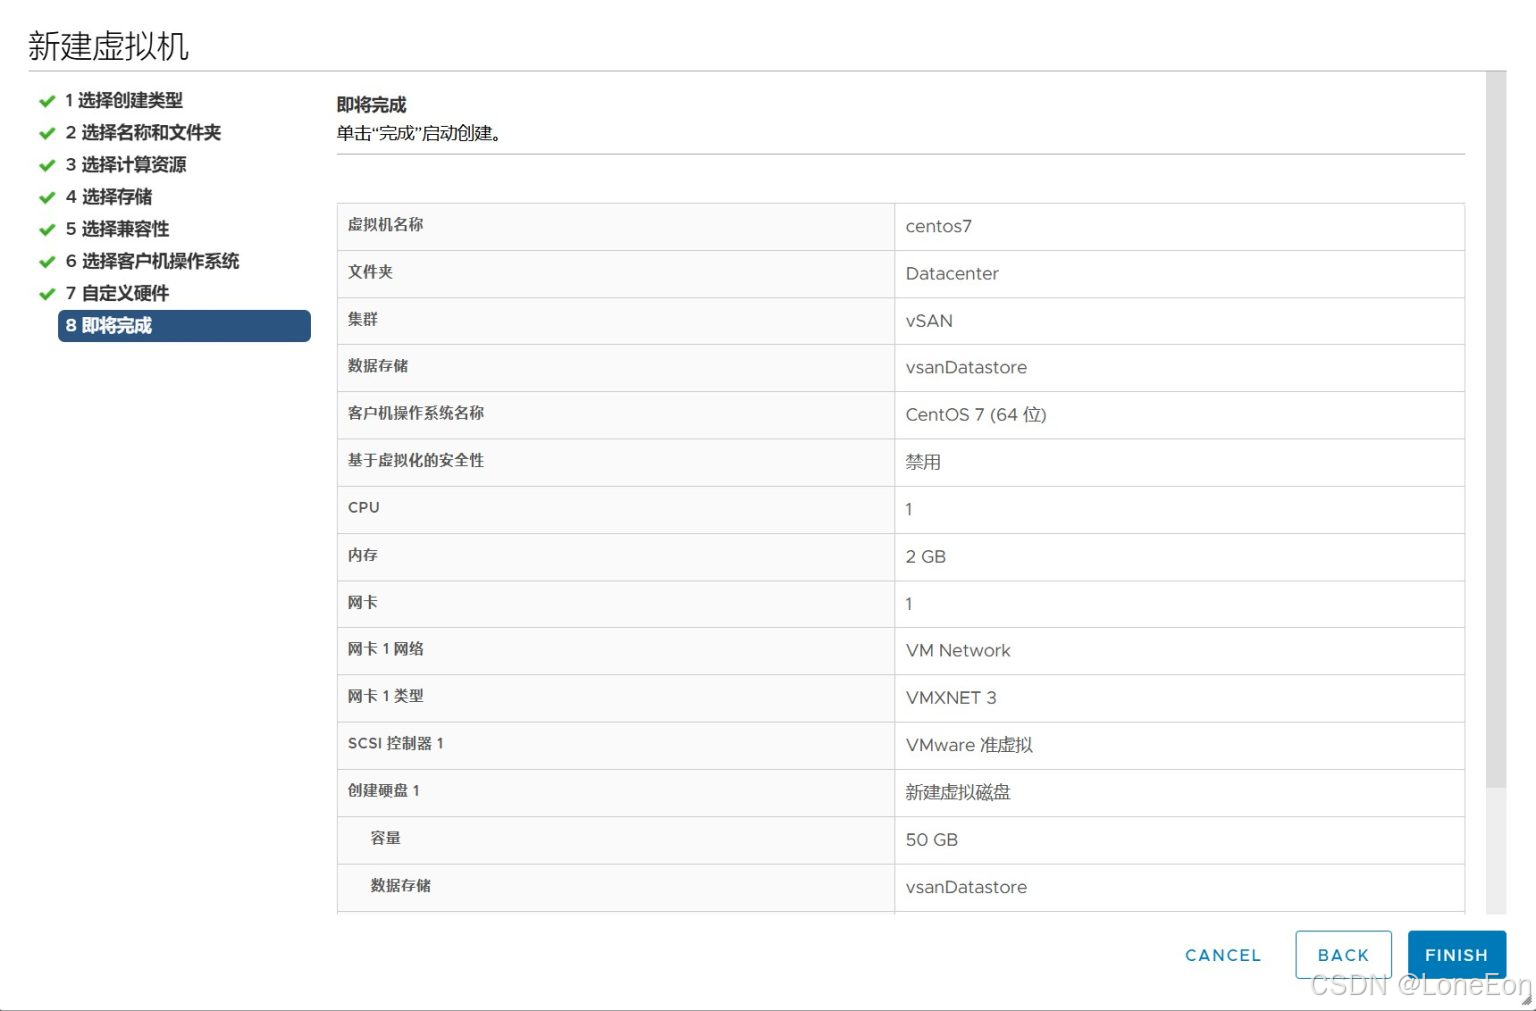This screenshot has width=1536, height=1011.
Task: Click the CANCEL button
Action: pos(1223,955)
